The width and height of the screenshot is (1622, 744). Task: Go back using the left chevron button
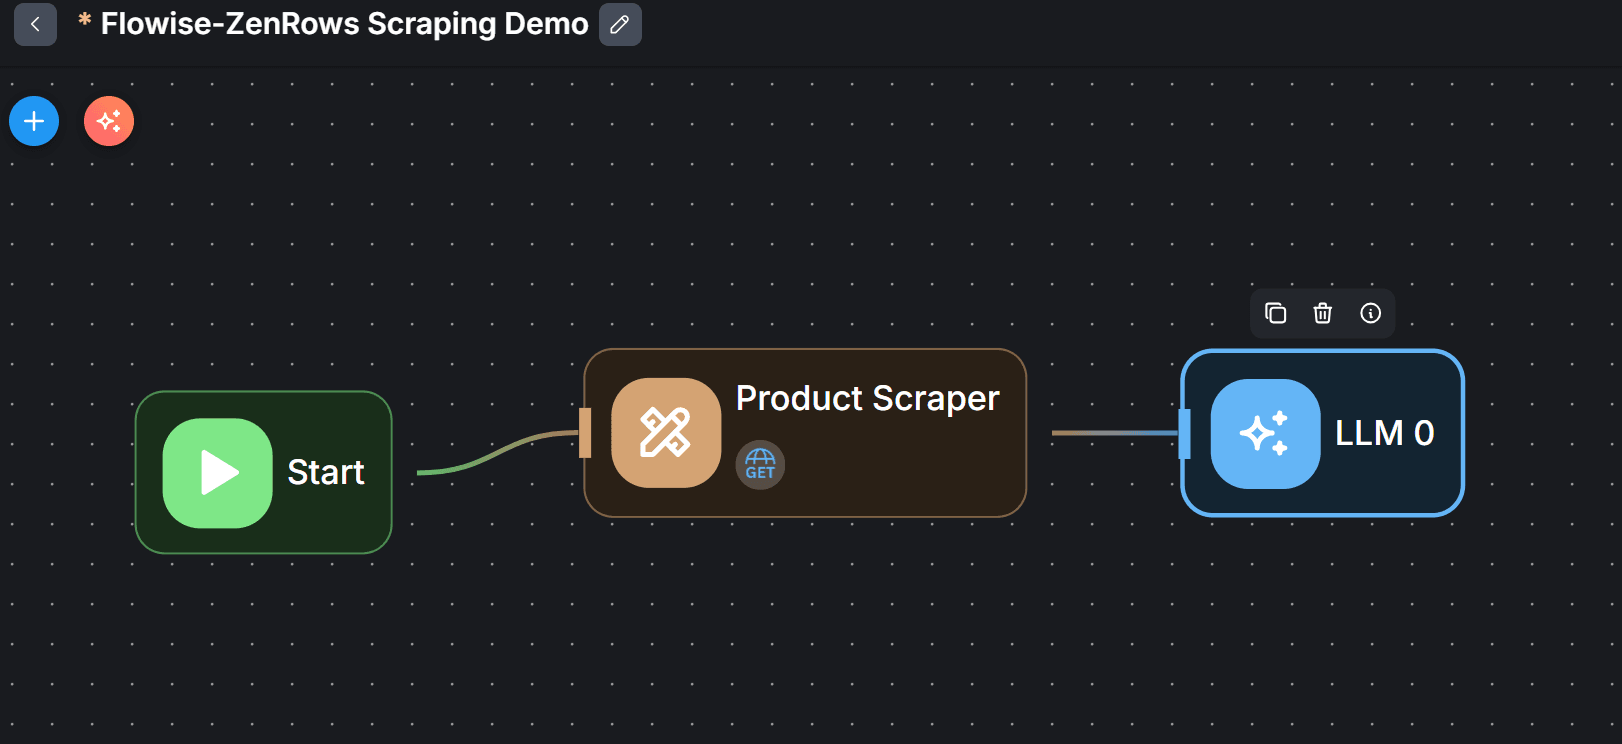point(35,24)
